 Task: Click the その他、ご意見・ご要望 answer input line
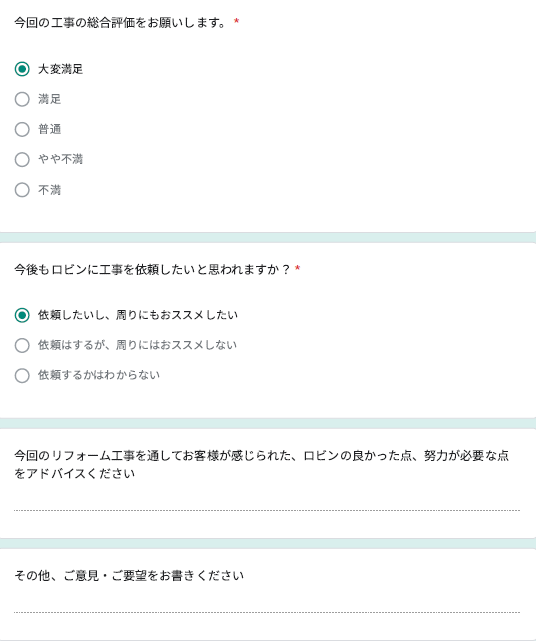click(267, 604)
